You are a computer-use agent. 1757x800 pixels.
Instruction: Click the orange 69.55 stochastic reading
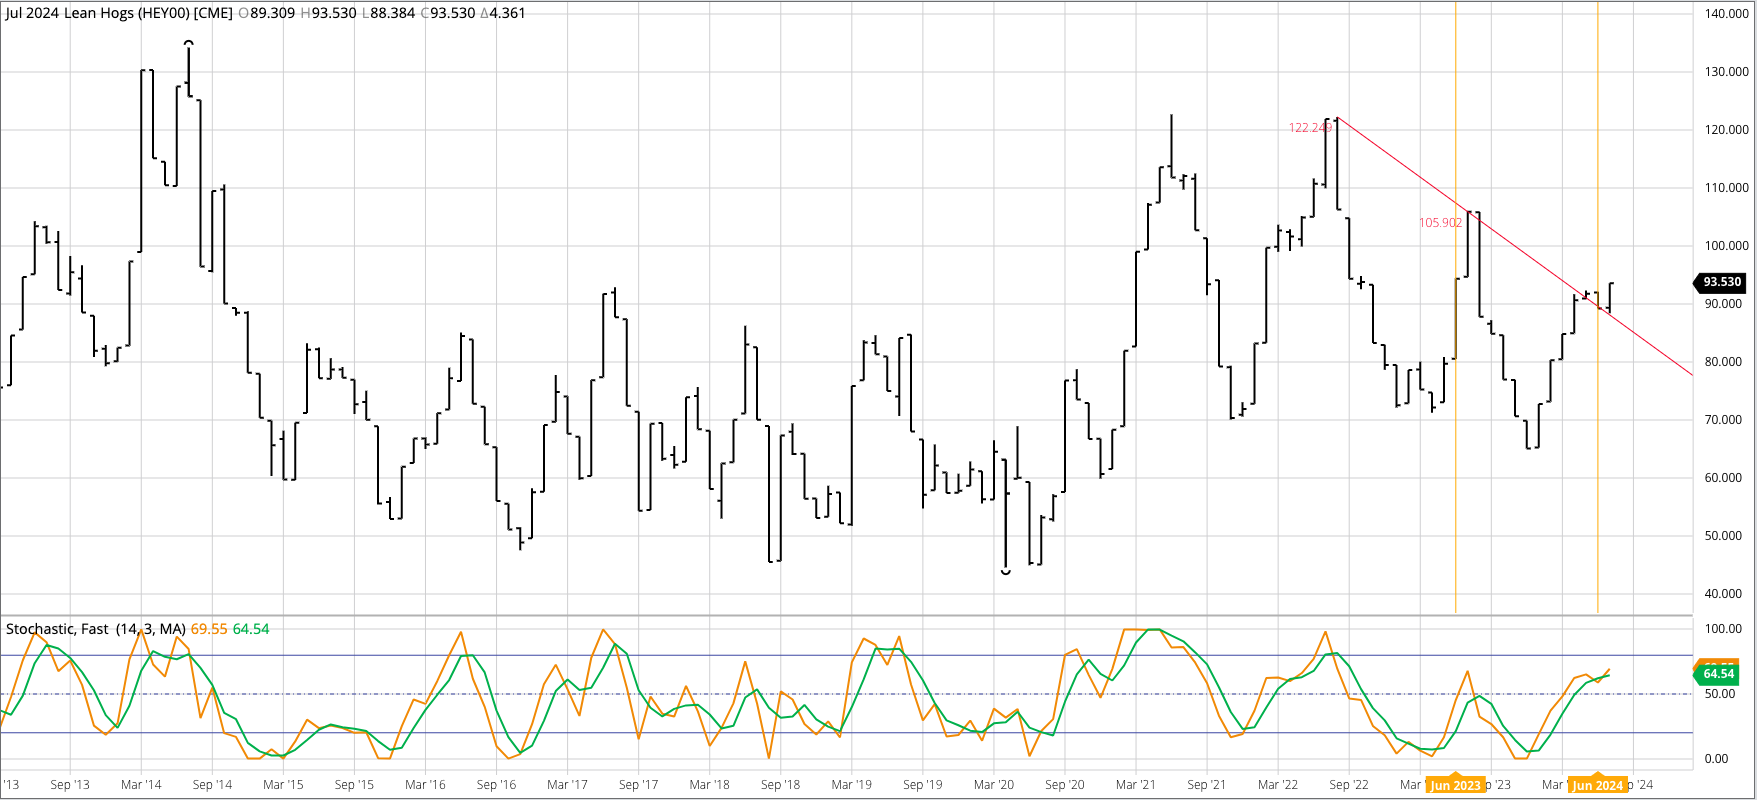(x=209, y=629)
